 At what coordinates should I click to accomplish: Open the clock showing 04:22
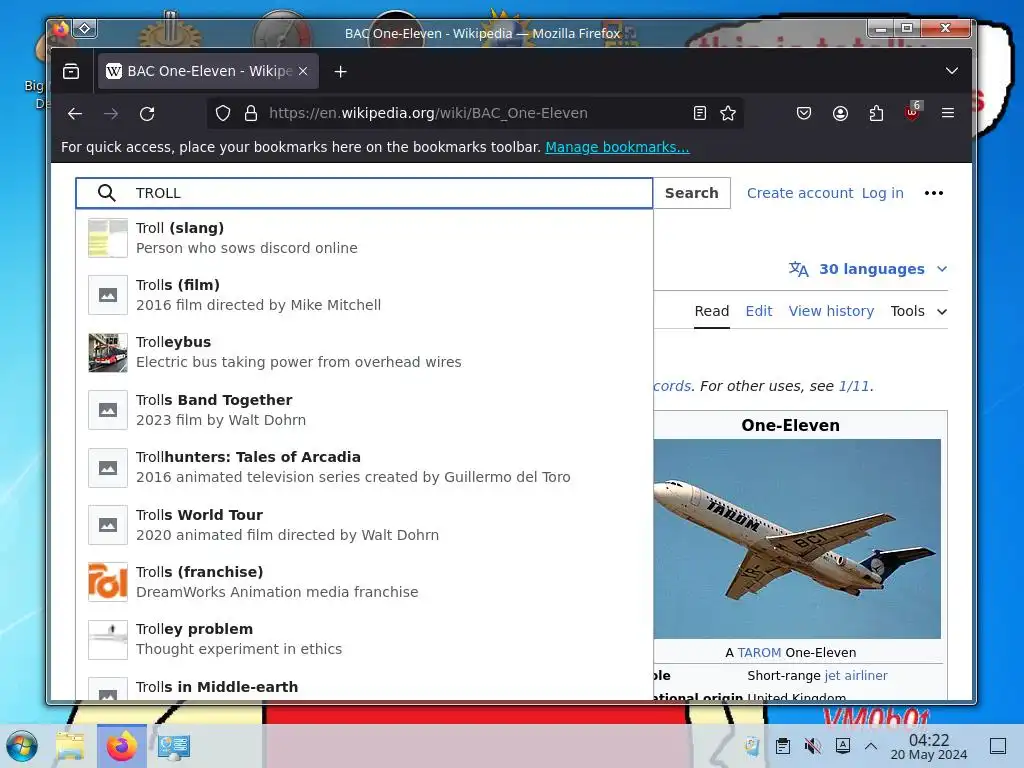point(929,746)
